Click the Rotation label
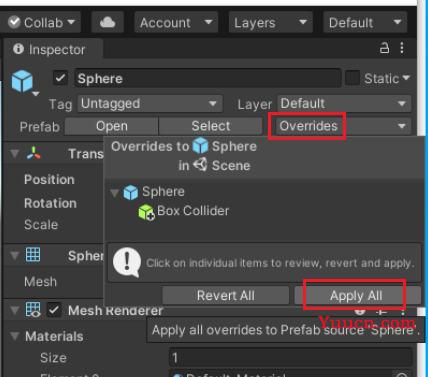The height and width of the screenshot is (377, 428). 50,203
